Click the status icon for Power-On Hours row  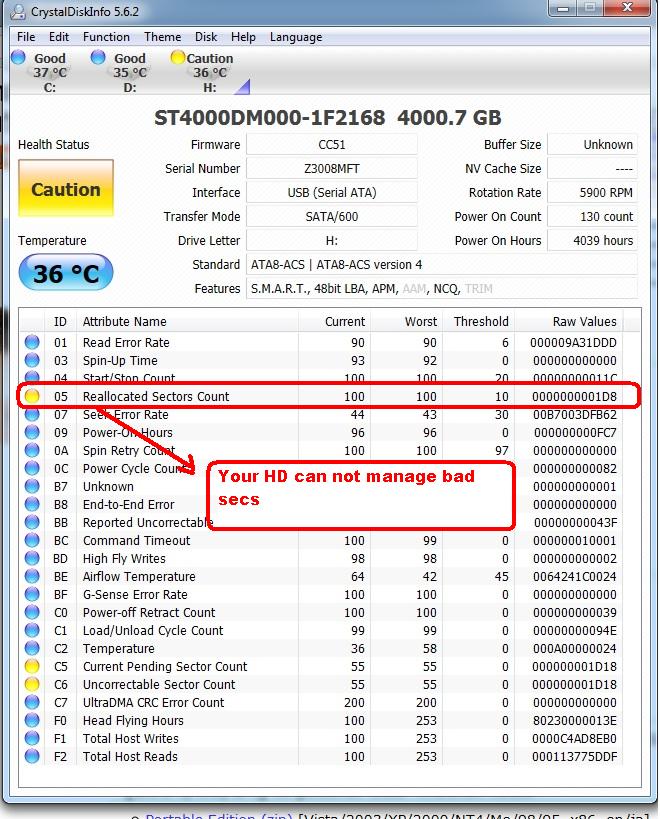(x=32, y=432)
